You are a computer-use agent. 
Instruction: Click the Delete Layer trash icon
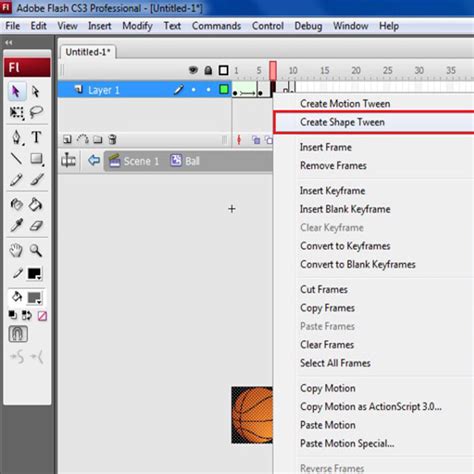pyautogui.click(x=113, y=139)
